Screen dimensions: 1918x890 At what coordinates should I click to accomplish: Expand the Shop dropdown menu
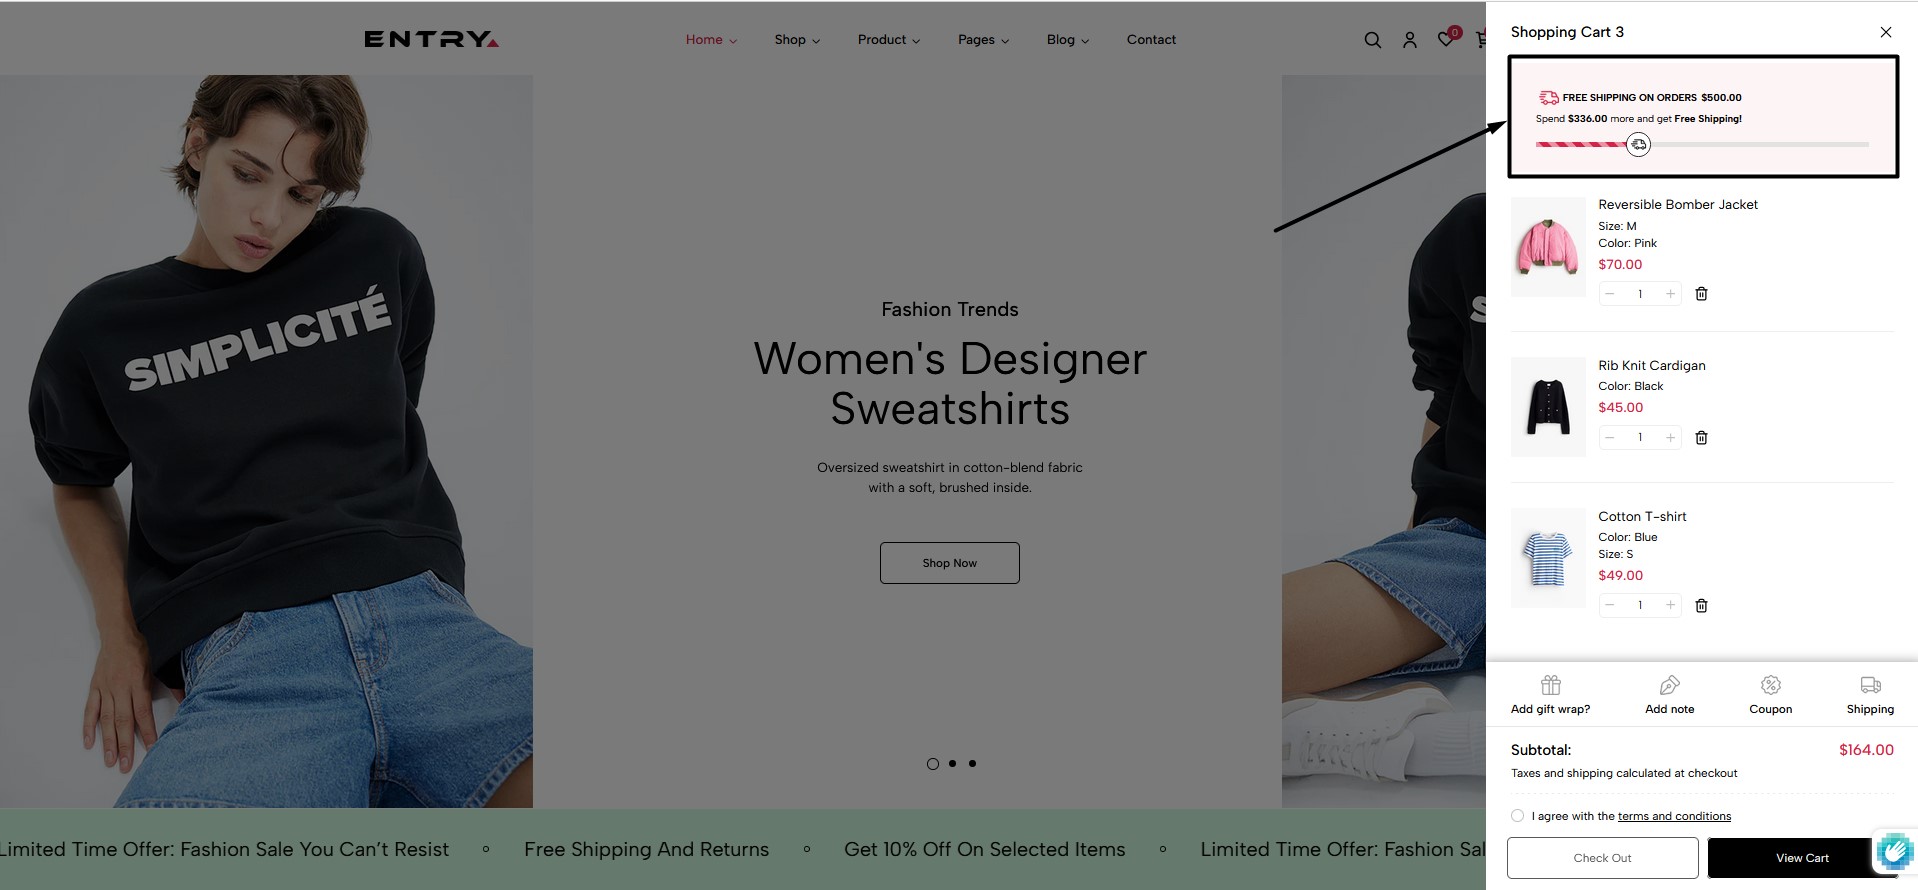click(x=797, y=40)
